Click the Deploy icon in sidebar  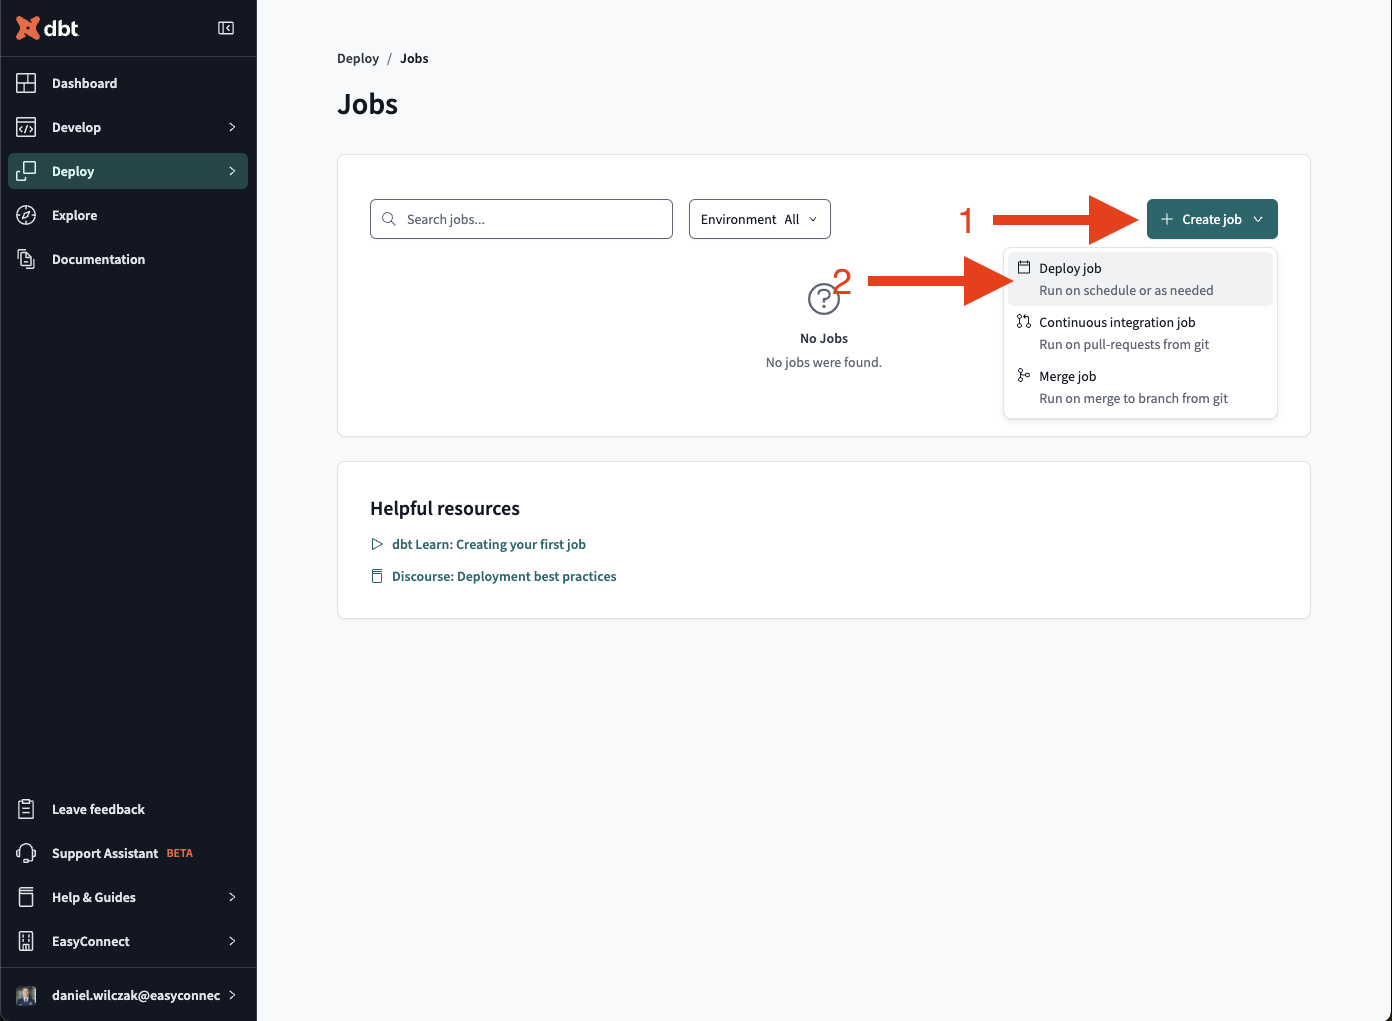[26, 171]
